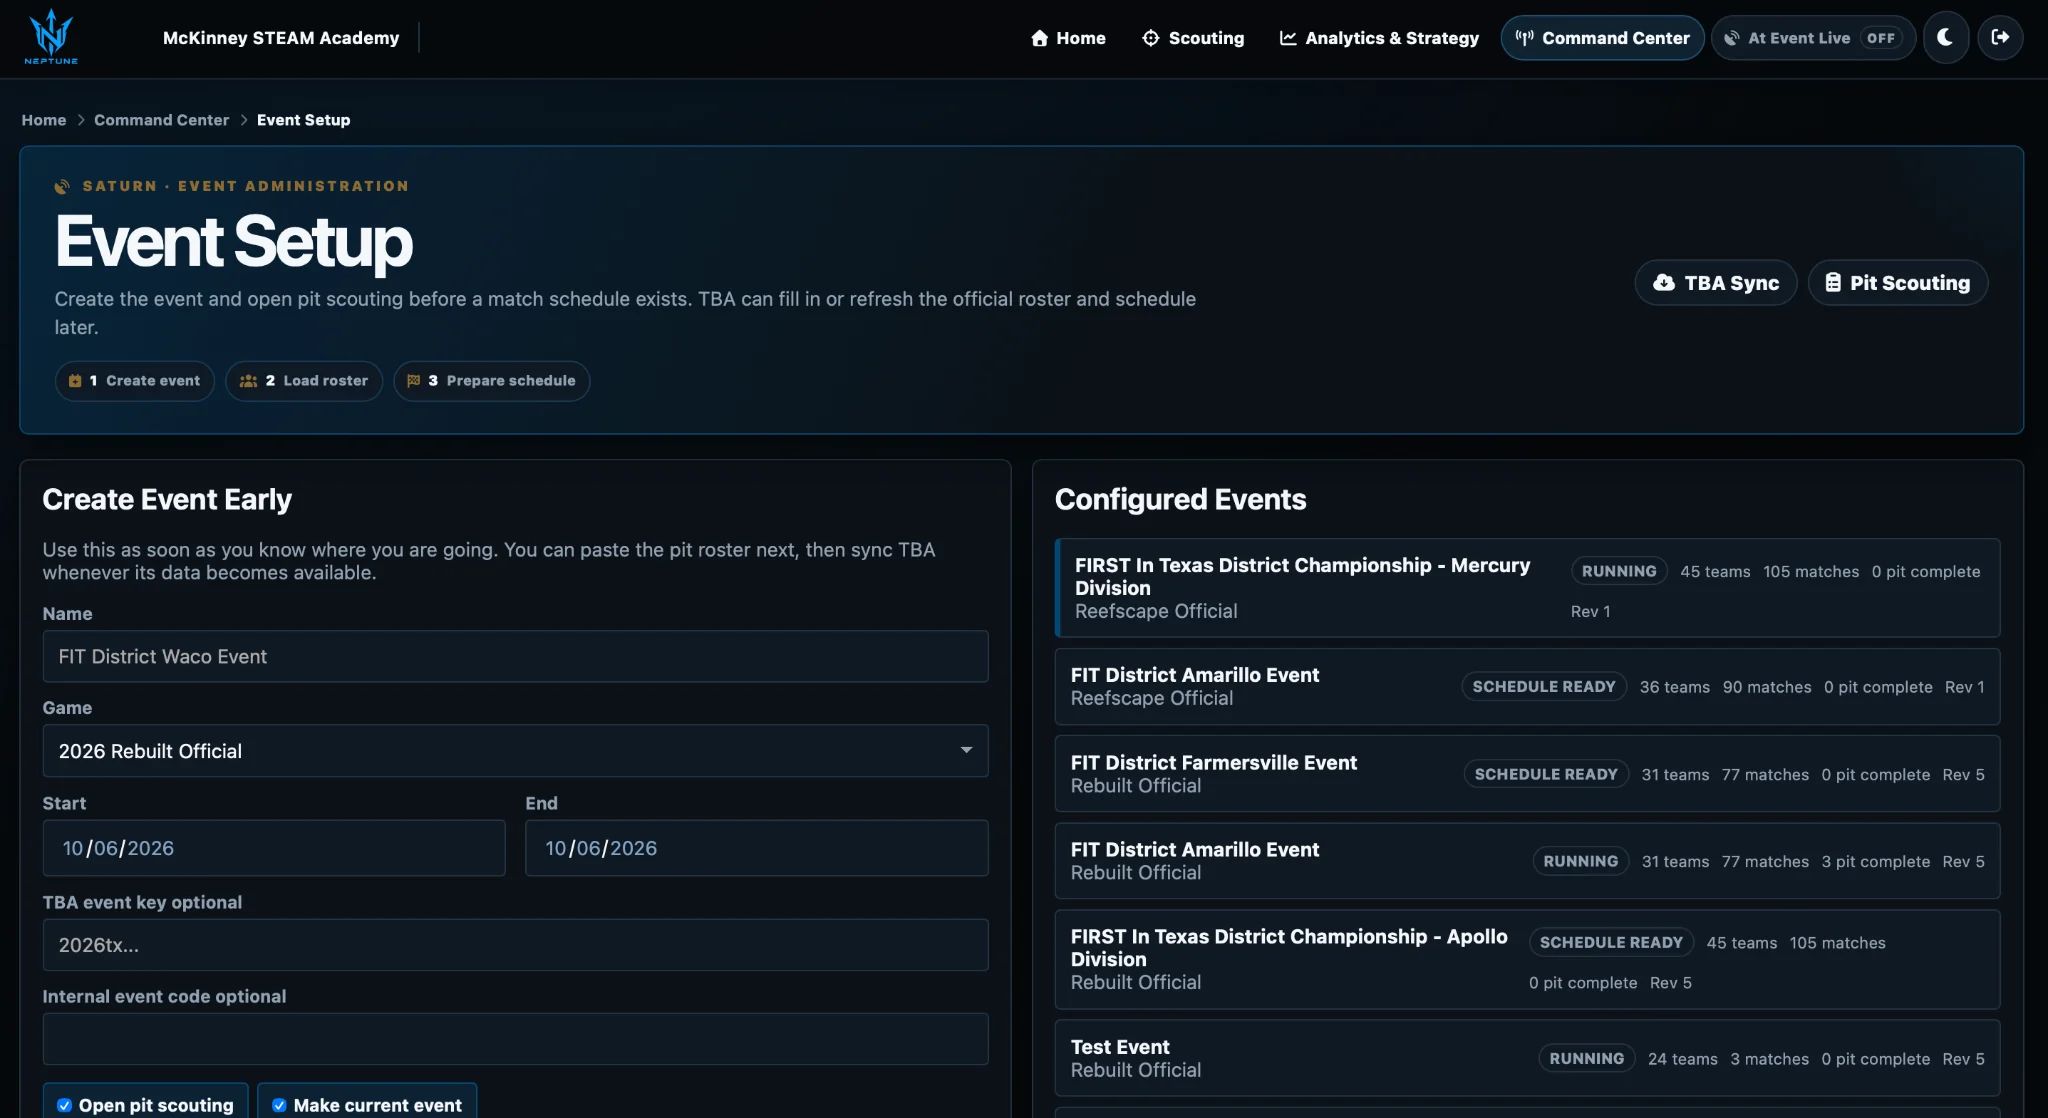Open the Scouting navigation menu

click(1193, 38)
